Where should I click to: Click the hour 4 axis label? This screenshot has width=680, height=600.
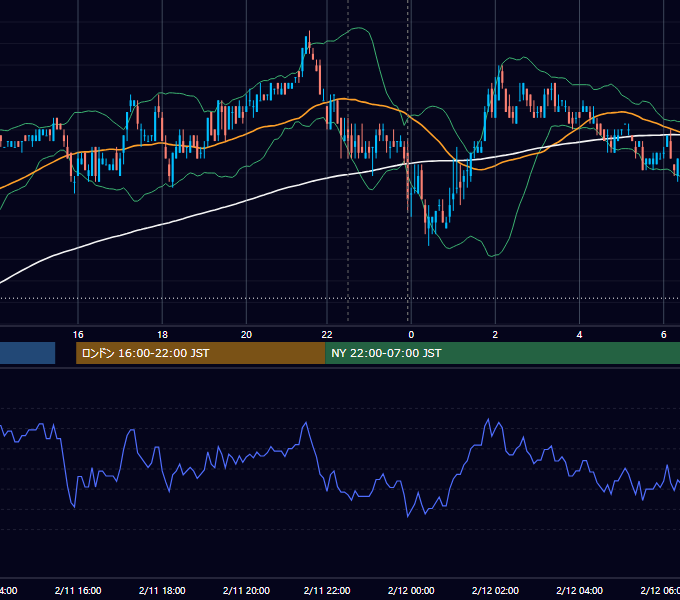point(579,335)
